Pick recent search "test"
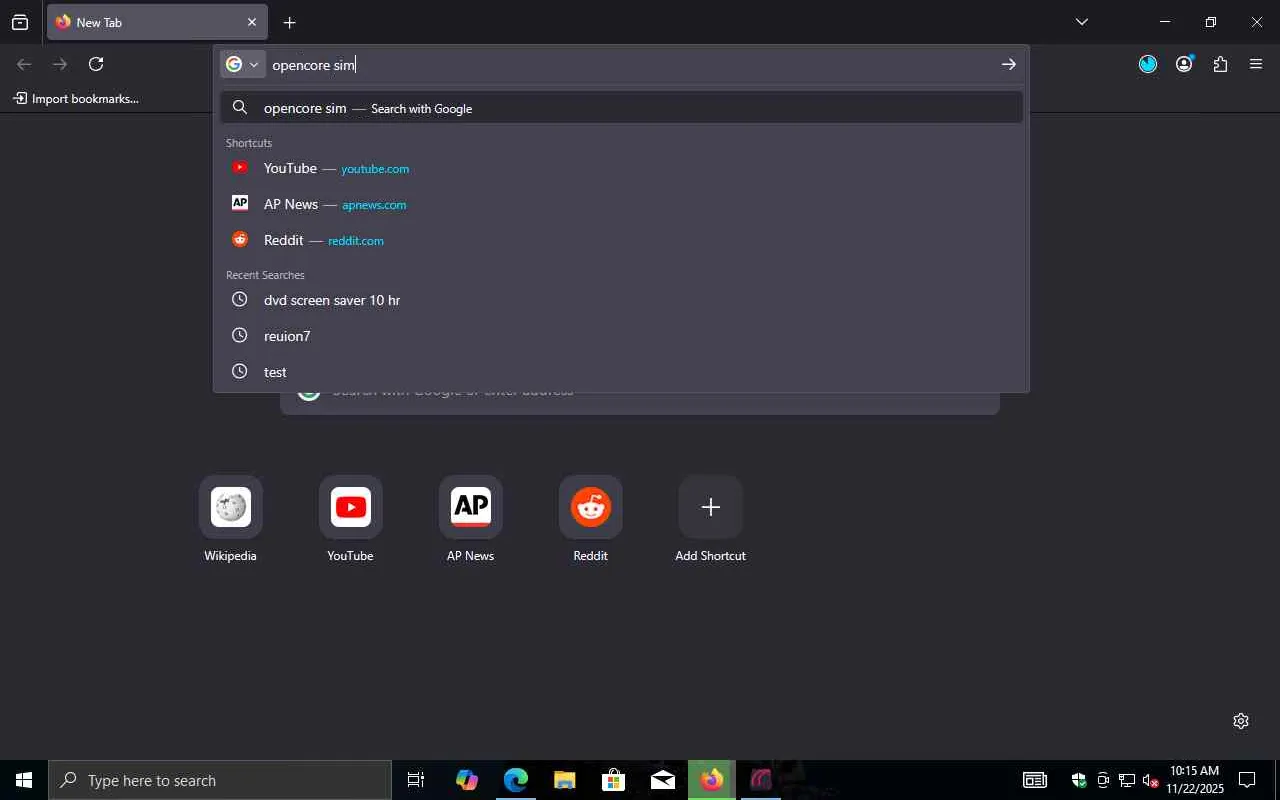This screenshot has height=800, width=1280. tap(621, 372)
